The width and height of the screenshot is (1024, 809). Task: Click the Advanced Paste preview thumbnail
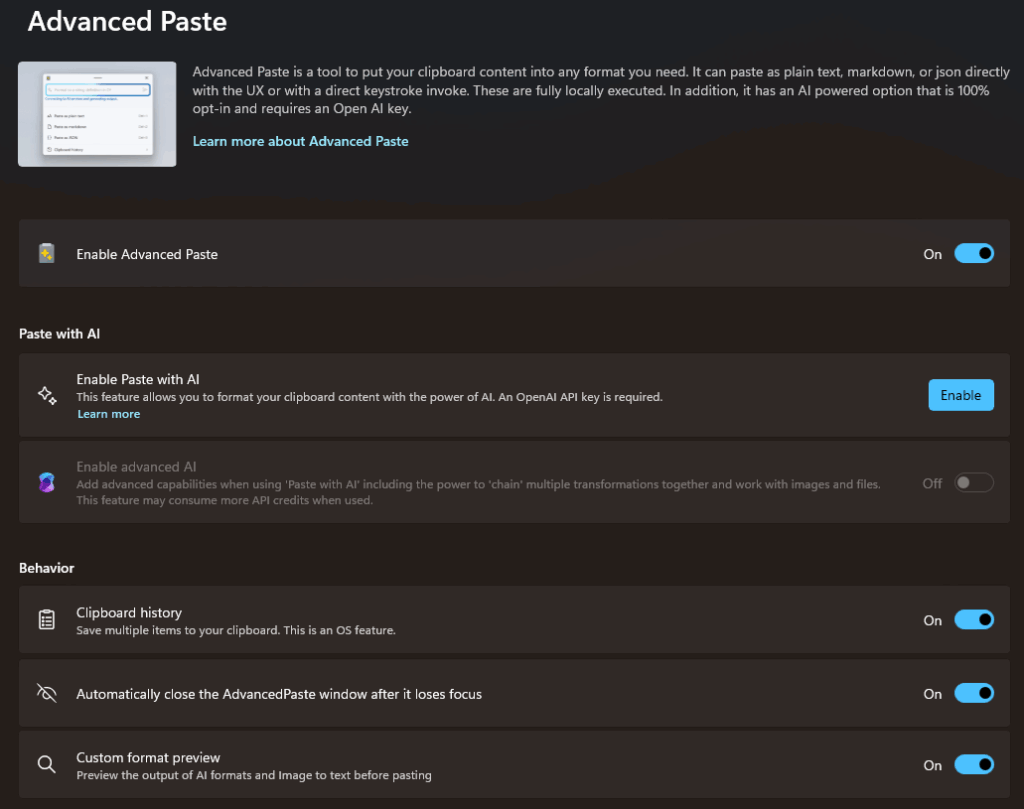click(97, 114)
